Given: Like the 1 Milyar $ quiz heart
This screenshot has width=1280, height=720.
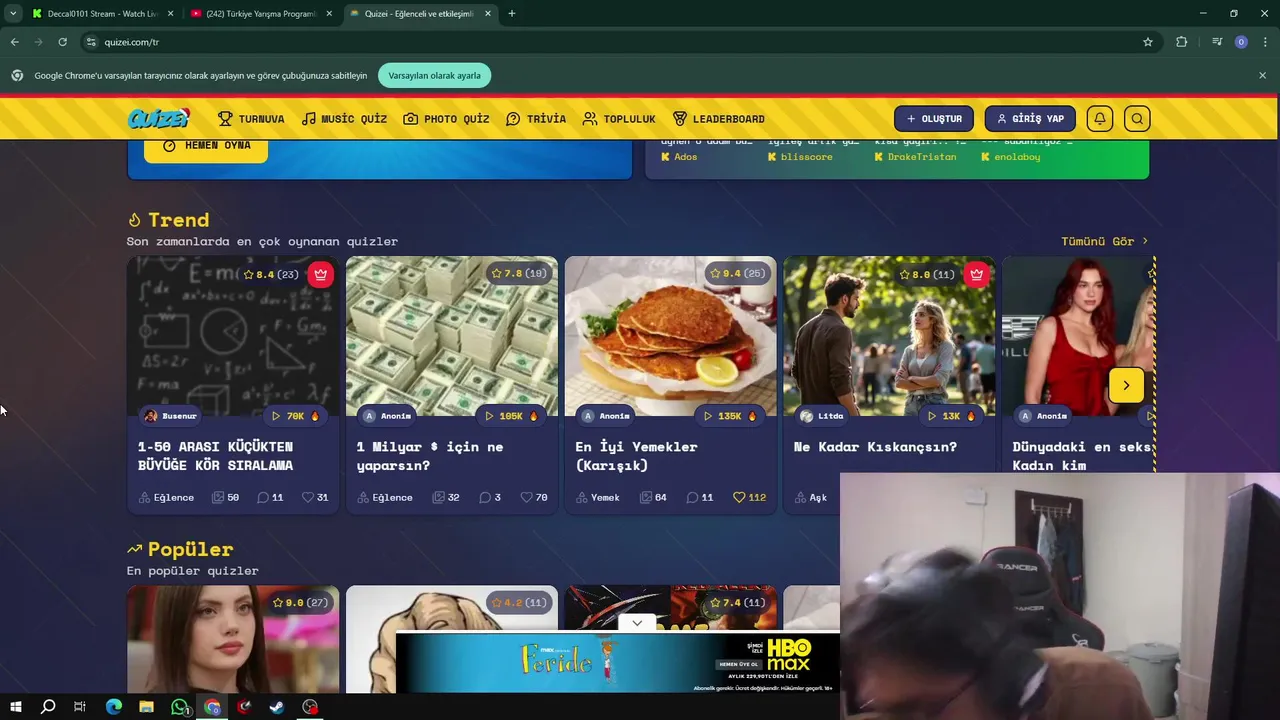Looking at the screenshot, I should [x=526, y=497].
